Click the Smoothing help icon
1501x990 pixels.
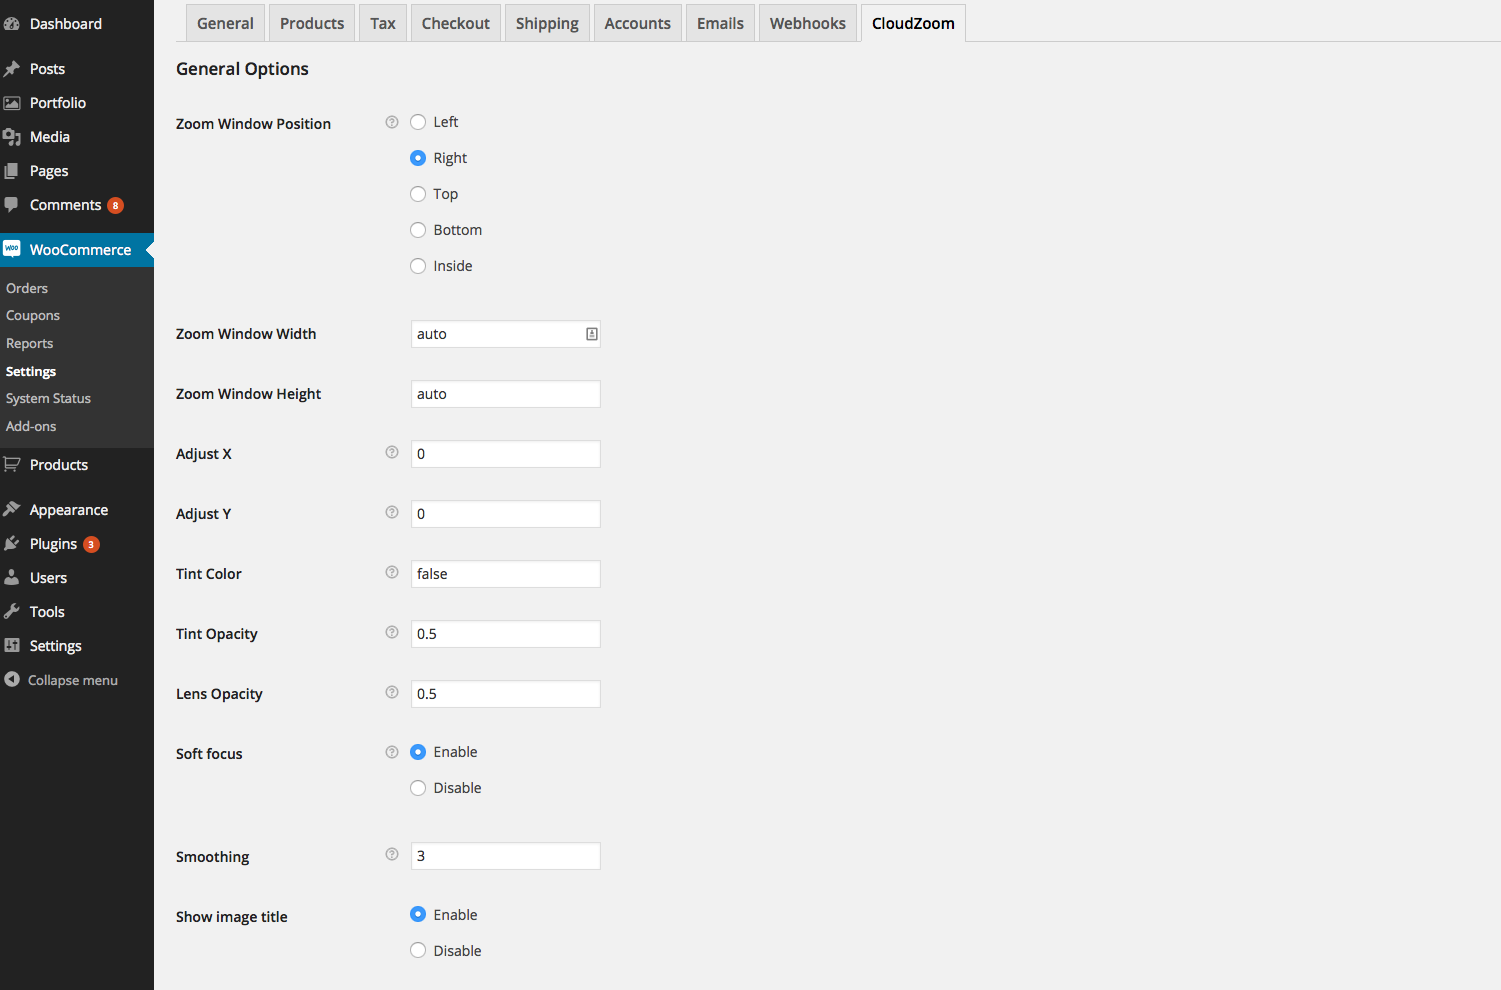[x=392, y=854]
